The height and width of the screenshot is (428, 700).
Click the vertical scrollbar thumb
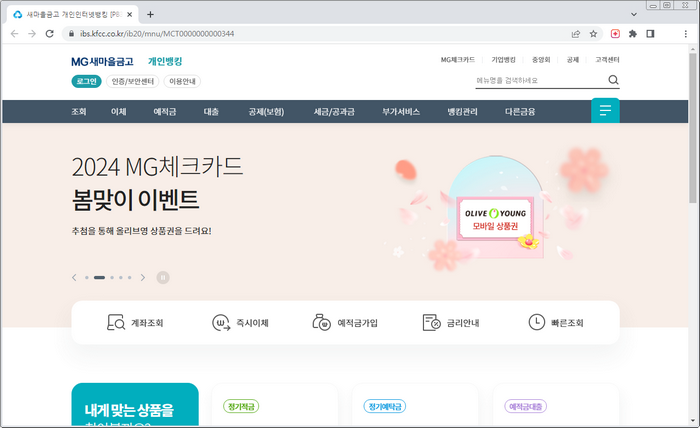coord(693,129)
